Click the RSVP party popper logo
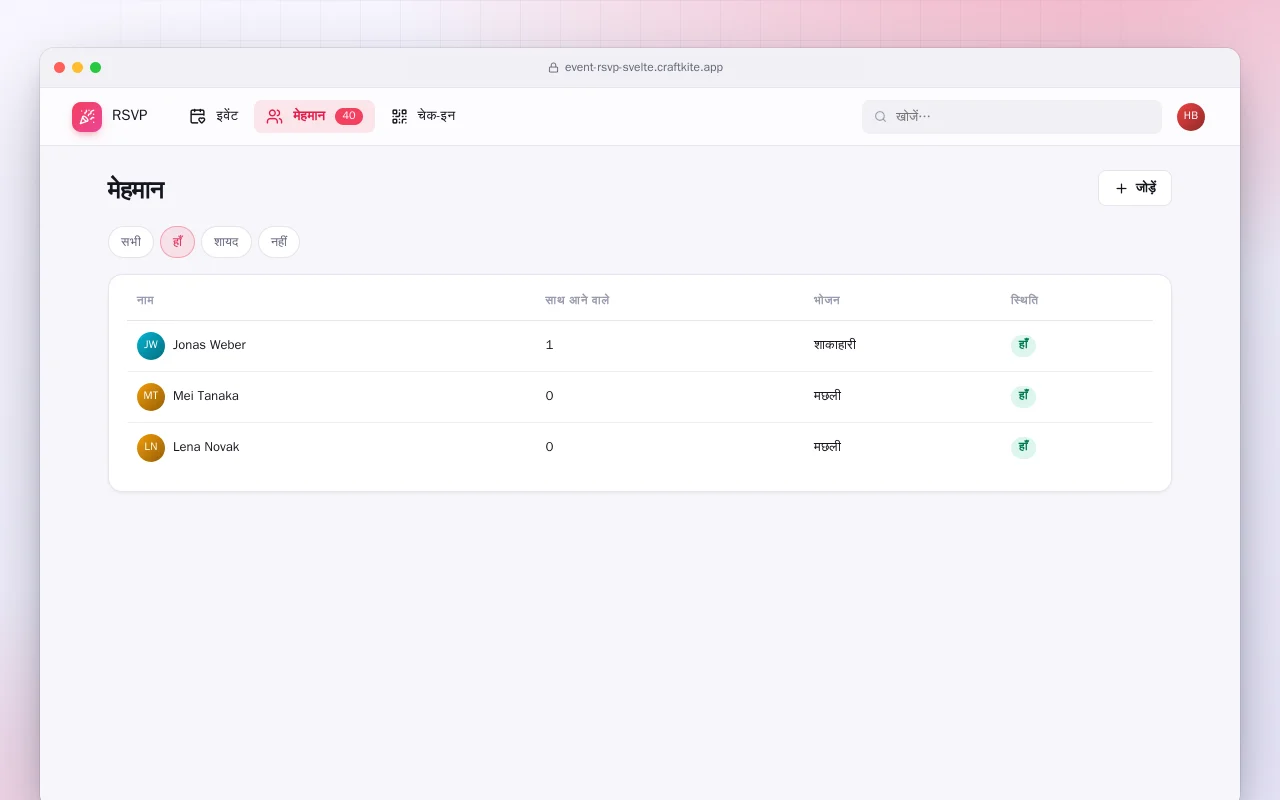This screenshot has width=1280, height=800. [x=87, y=117]
